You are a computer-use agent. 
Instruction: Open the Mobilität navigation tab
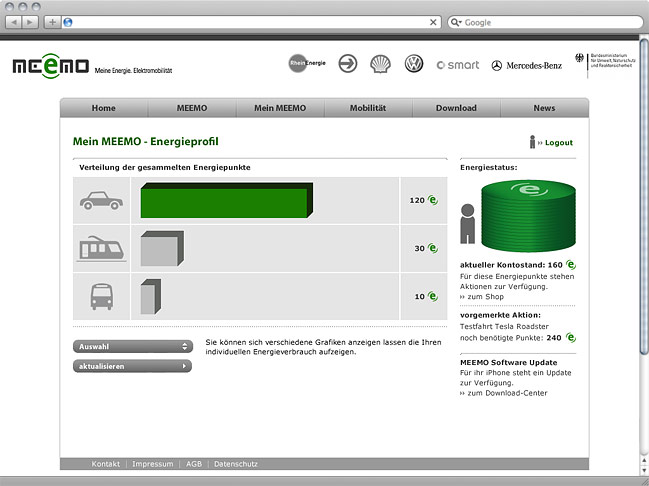367,108
